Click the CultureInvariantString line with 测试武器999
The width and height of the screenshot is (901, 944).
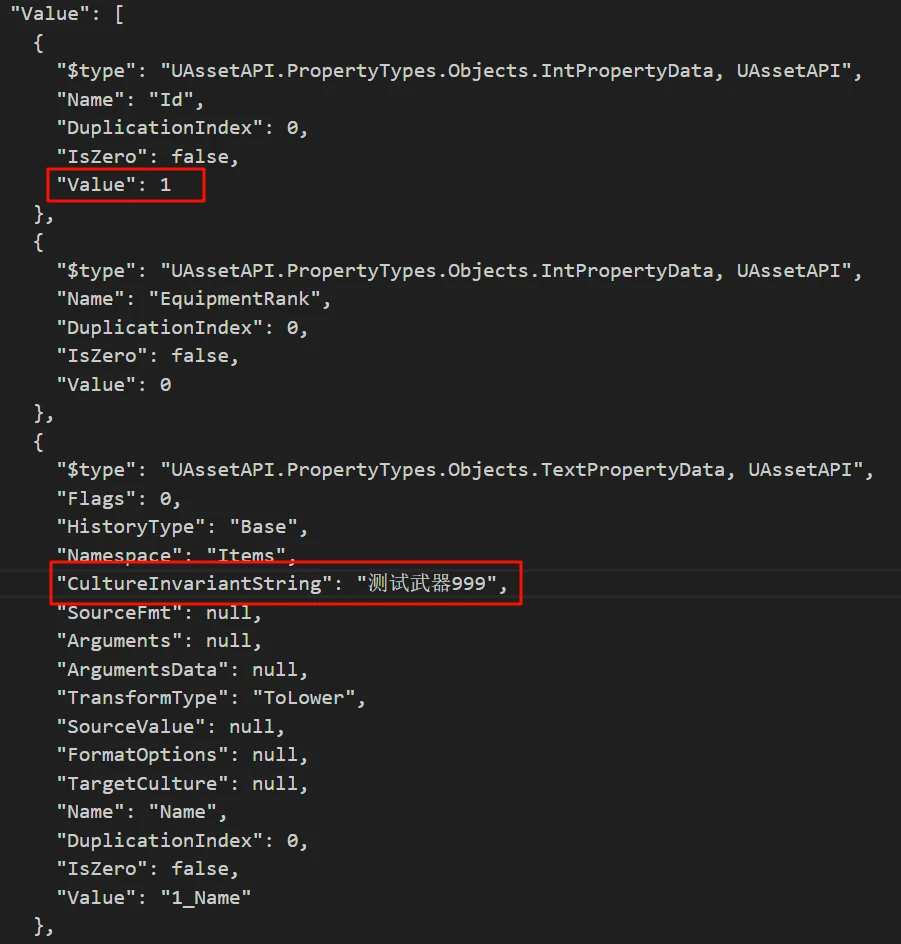pyautogui.click(x=282, y=583)
